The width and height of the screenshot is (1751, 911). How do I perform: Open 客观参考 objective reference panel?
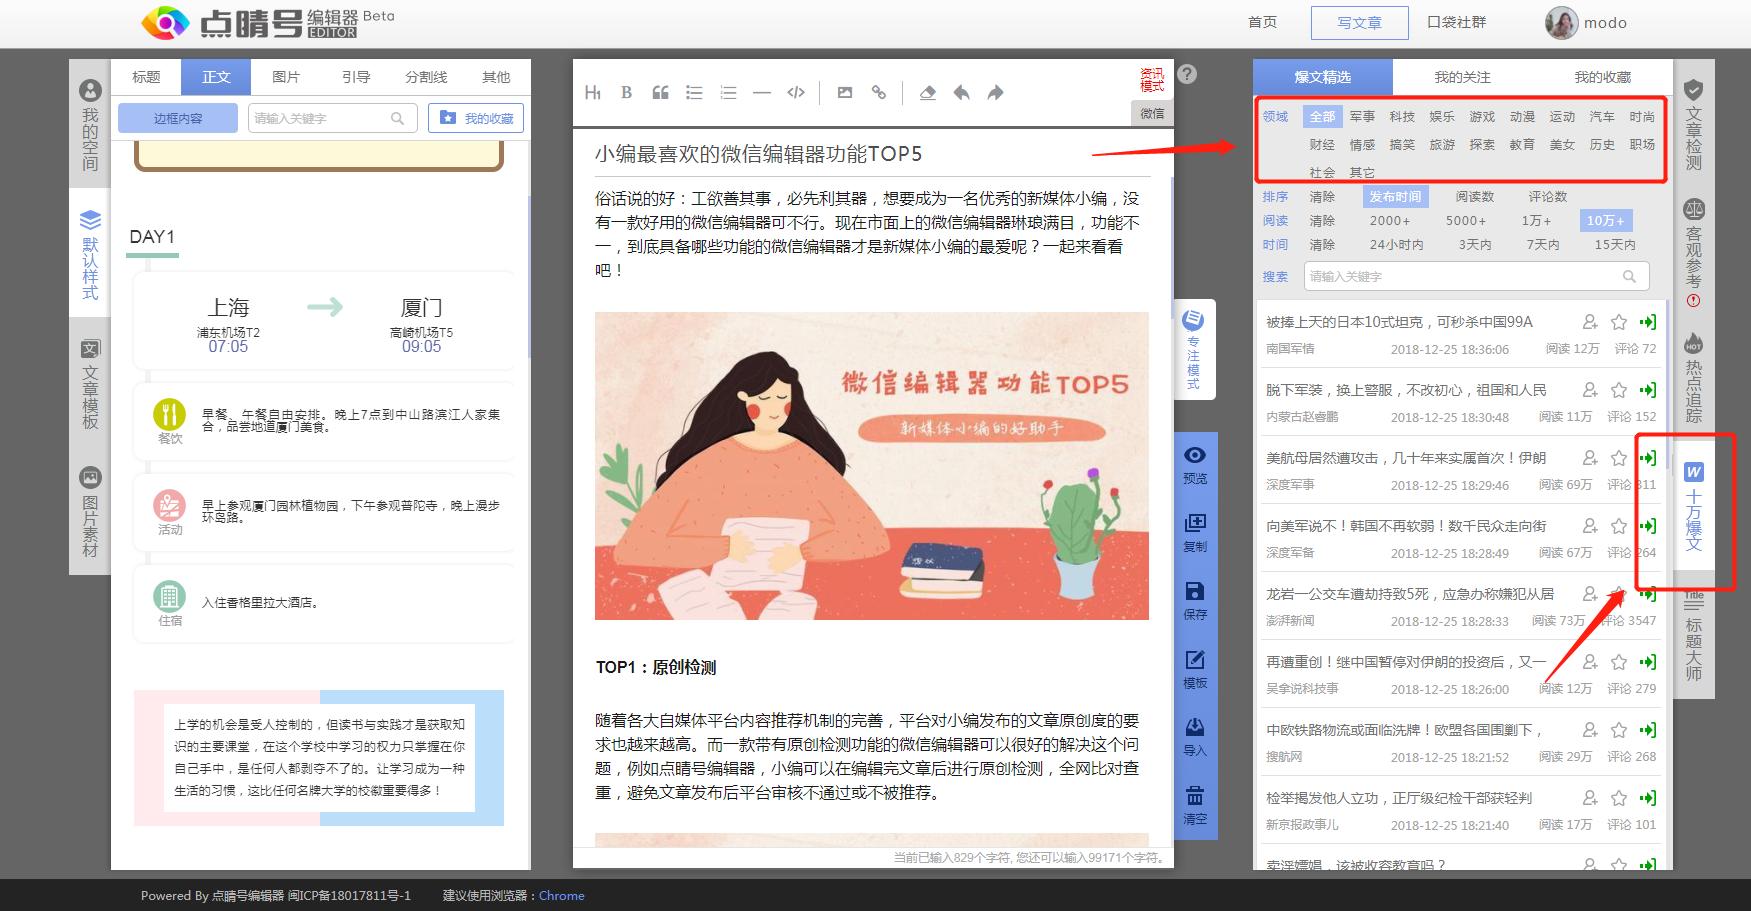1693,253
